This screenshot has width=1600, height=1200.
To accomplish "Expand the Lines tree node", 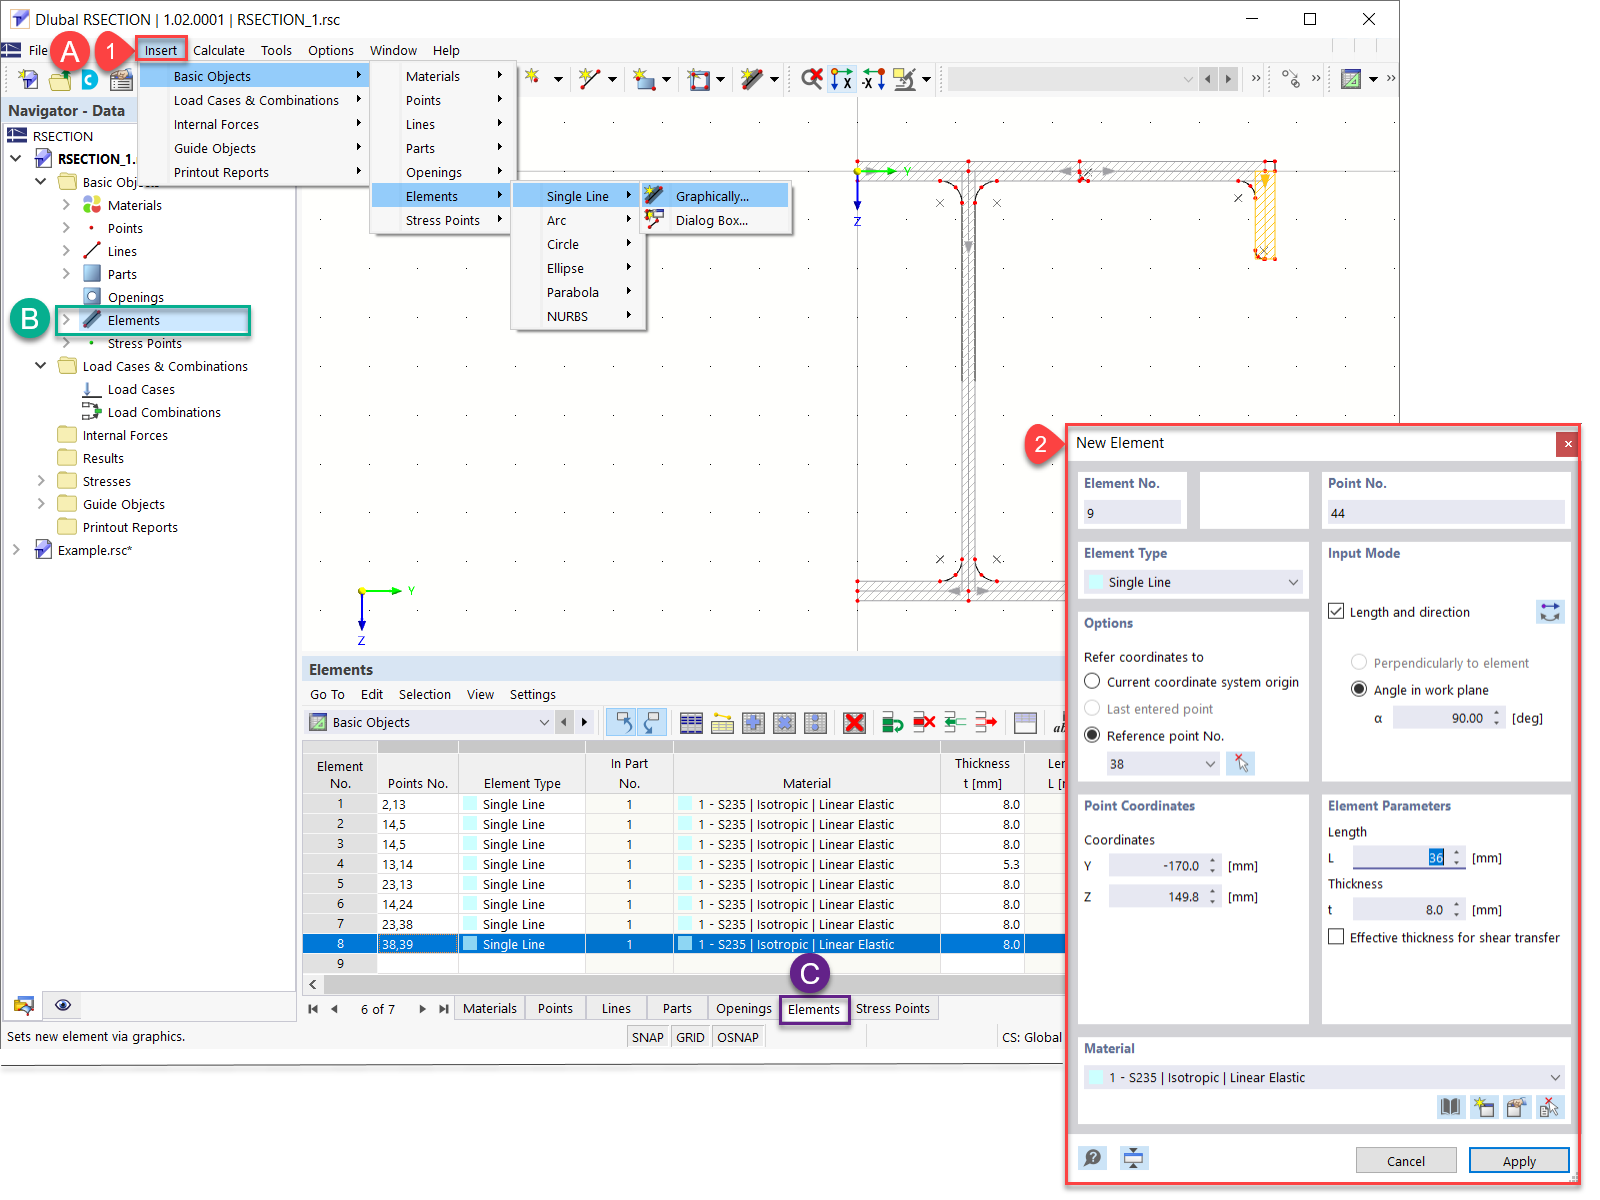I will coord(66,251).
